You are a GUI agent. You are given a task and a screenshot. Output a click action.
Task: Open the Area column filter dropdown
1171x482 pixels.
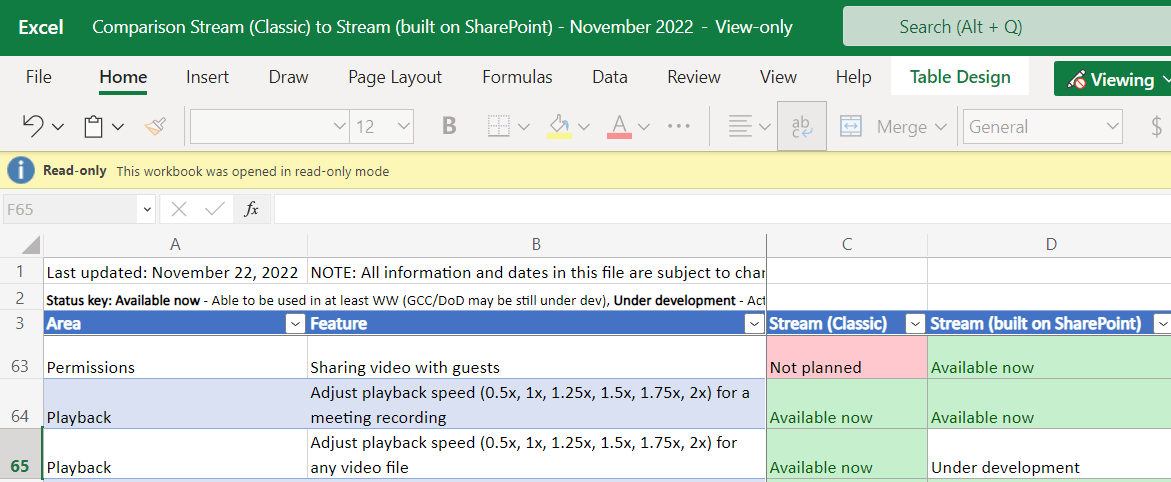tap(296, 324)
